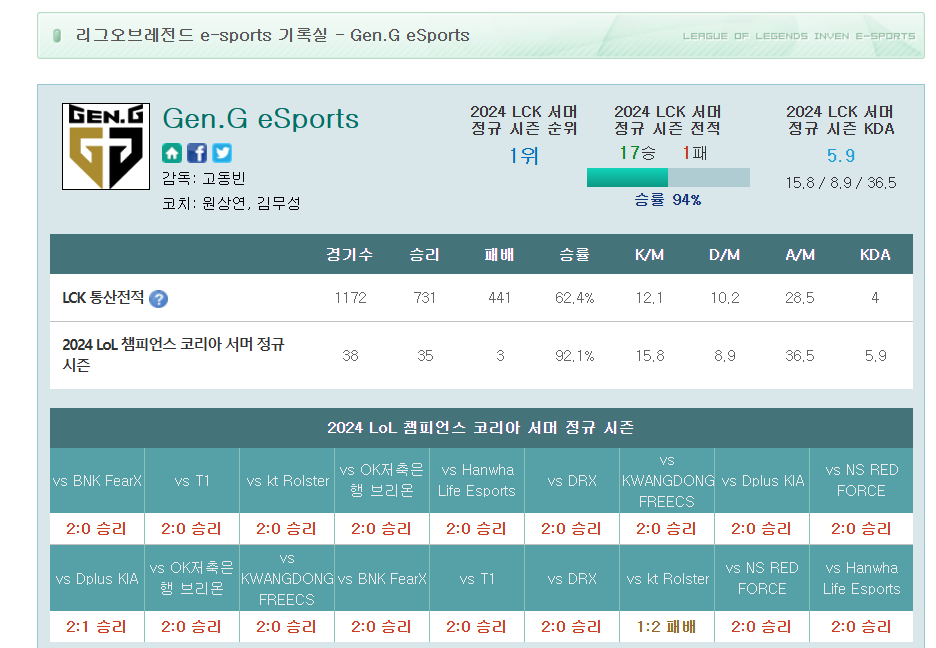The height and width of the screenshot is (648, 936).
Task: Click the KDA column header
Action: click(x=875, y=255)
